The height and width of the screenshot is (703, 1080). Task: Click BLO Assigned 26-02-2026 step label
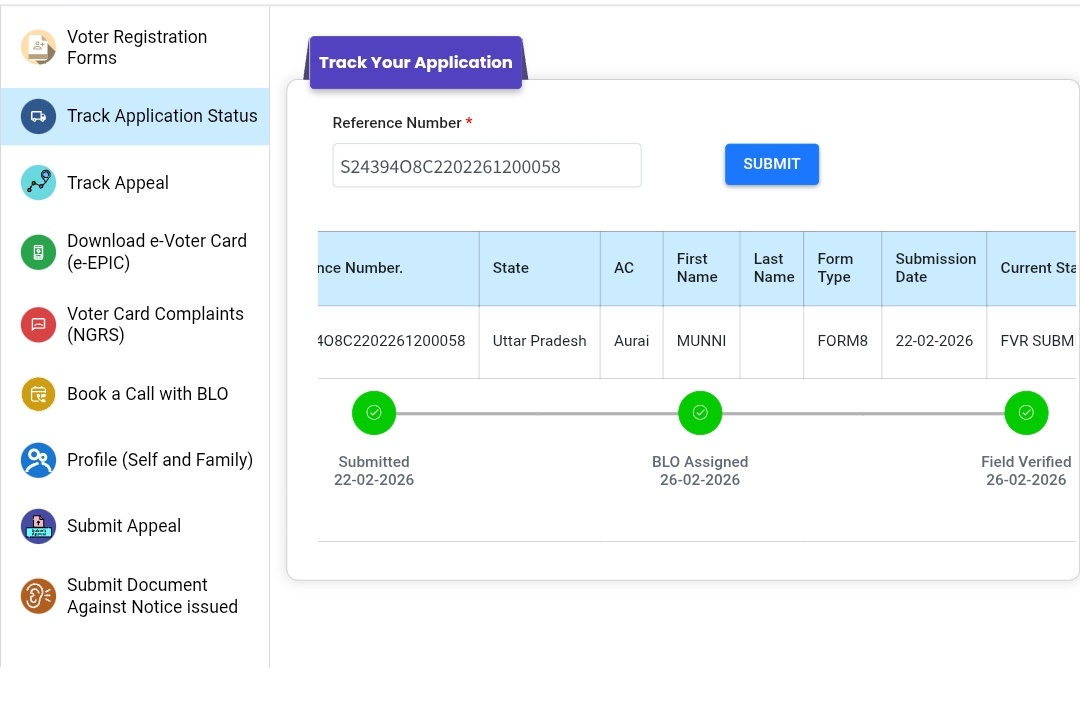pyautogui.click(x=700, y=471)
